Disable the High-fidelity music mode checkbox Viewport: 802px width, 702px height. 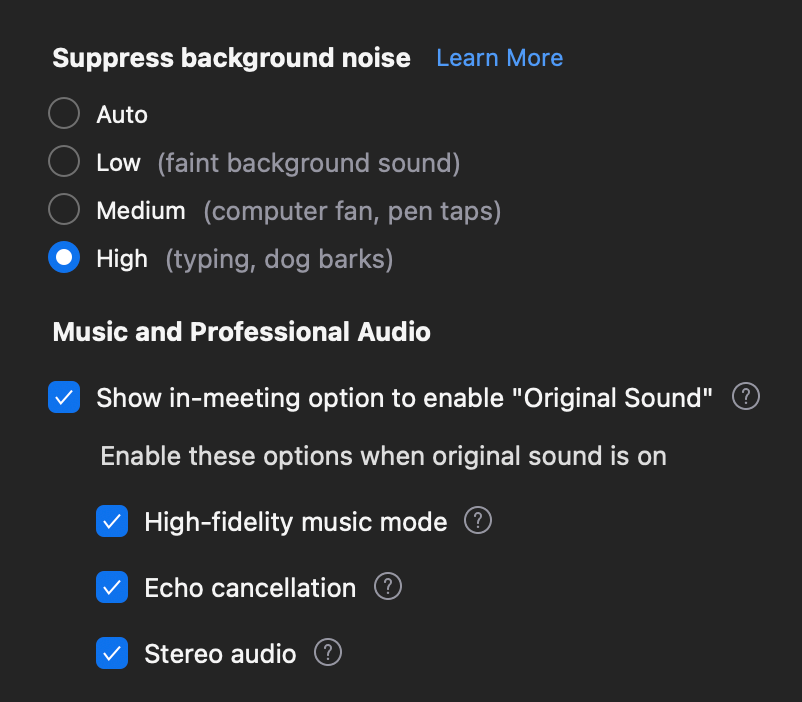point(112,522)
